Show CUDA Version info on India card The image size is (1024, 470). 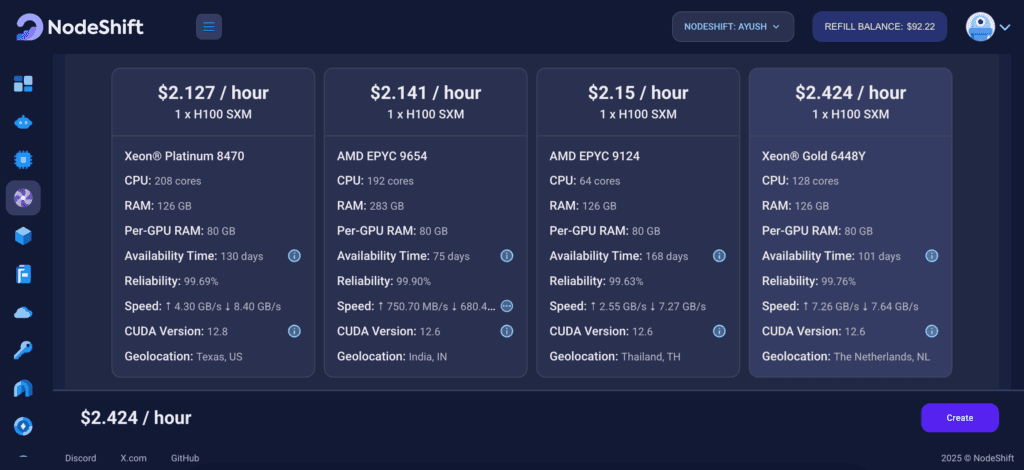click(507, 331)
